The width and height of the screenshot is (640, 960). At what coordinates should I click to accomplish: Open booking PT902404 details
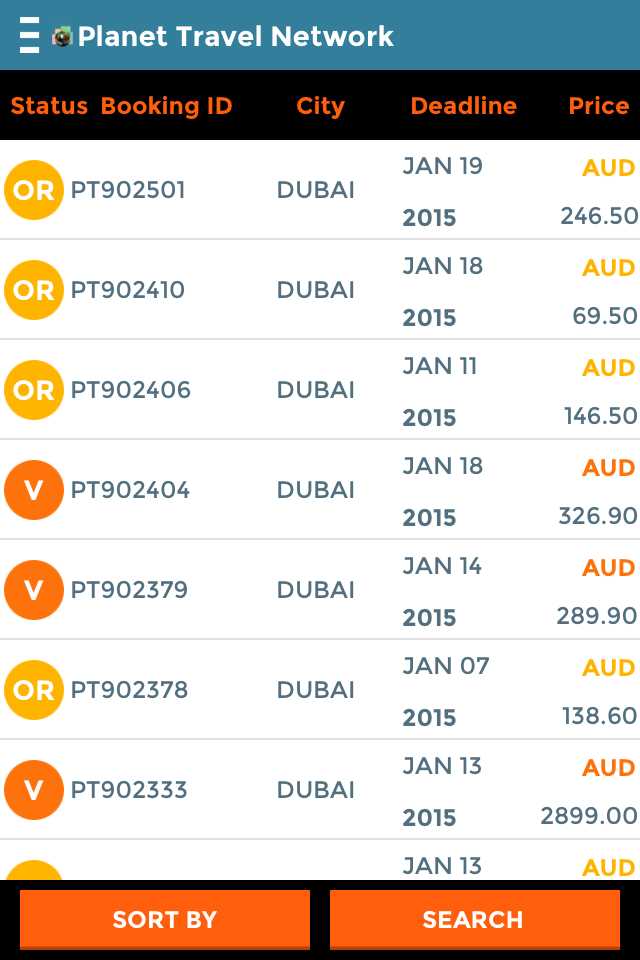point(130,490)
